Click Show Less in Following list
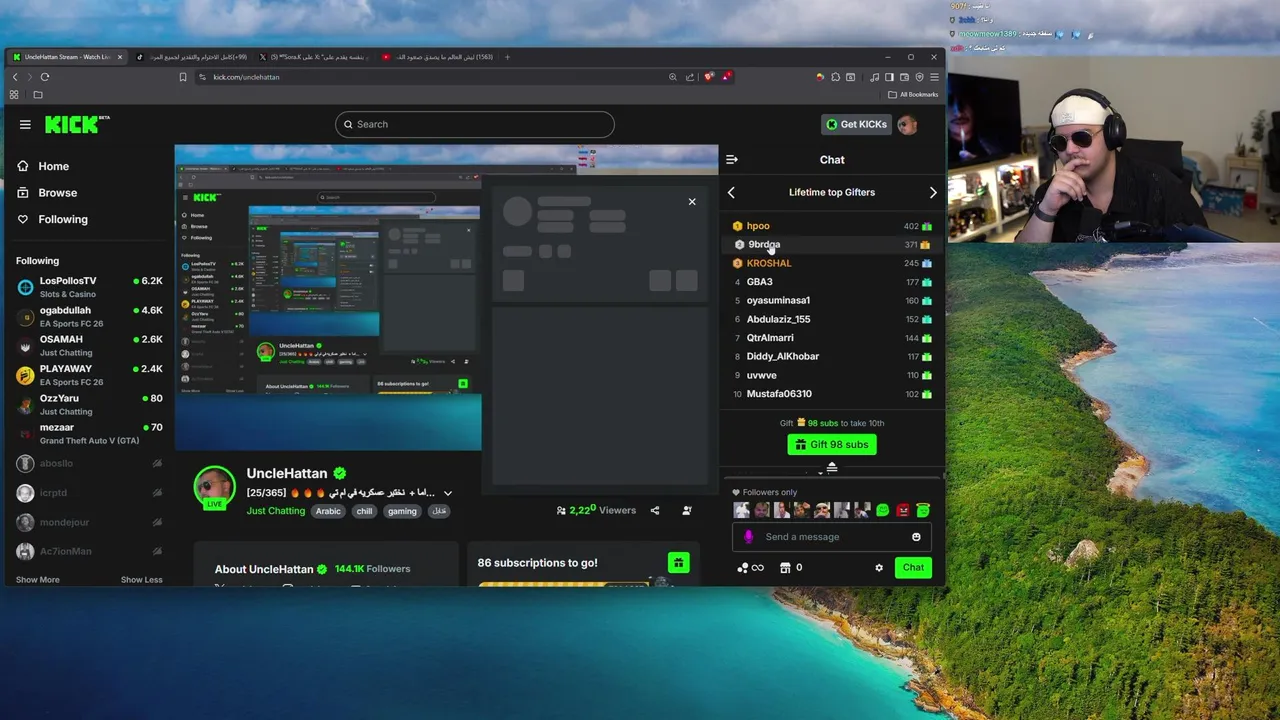Screen dimensions: 1280x720 pyautogui.click(x=142, y=580)
